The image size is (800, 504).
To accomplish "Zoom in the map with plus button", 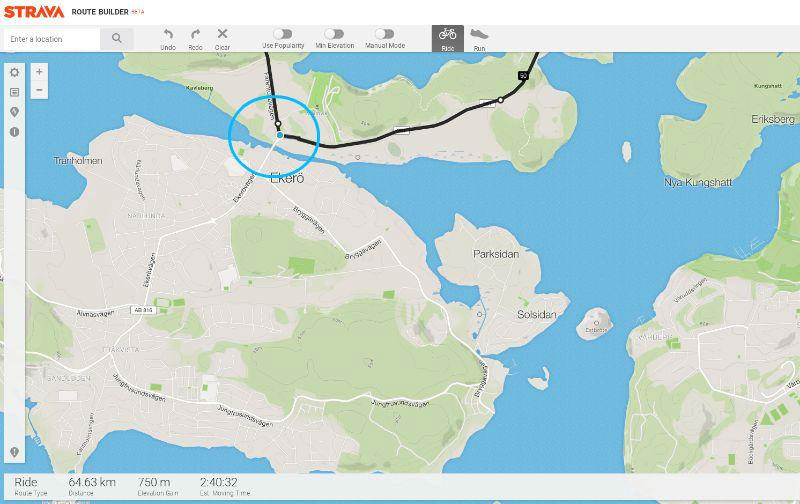I will click(x=39, y=72).
